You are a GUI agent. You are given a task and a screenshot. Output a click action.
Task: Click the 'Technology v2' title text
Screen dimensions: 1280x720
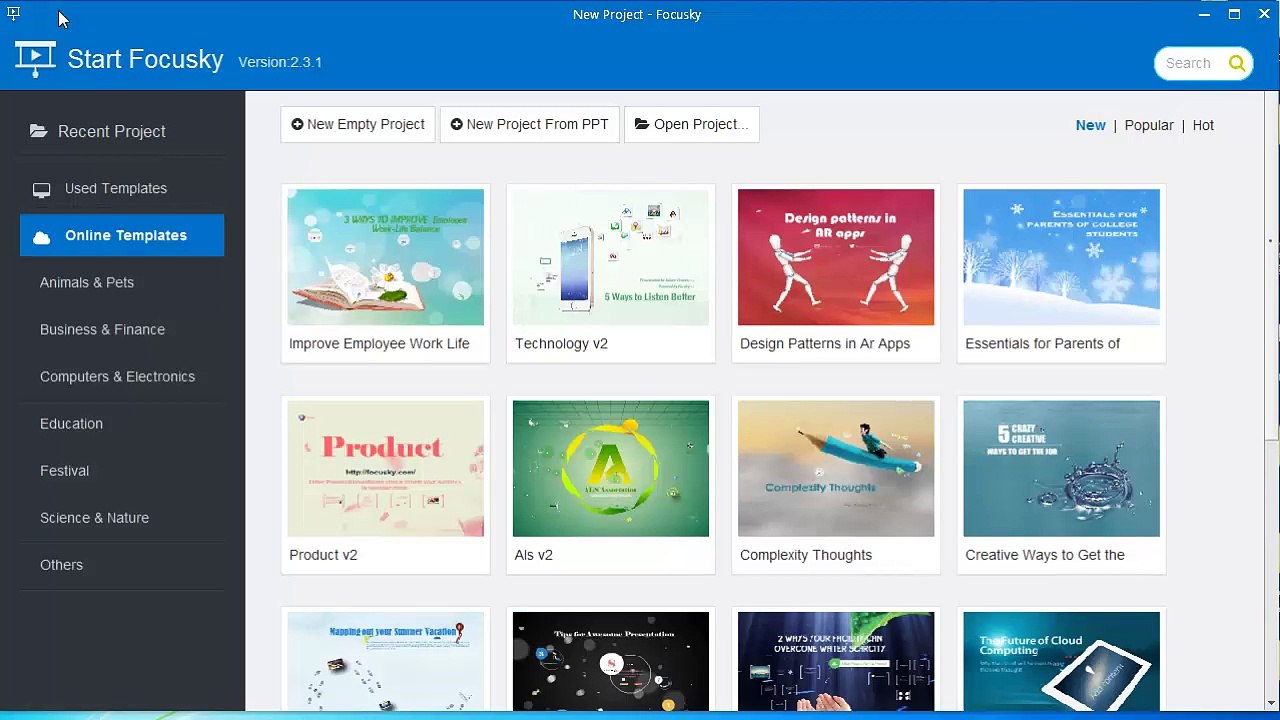pyautogui.click(x=561, y=343)
